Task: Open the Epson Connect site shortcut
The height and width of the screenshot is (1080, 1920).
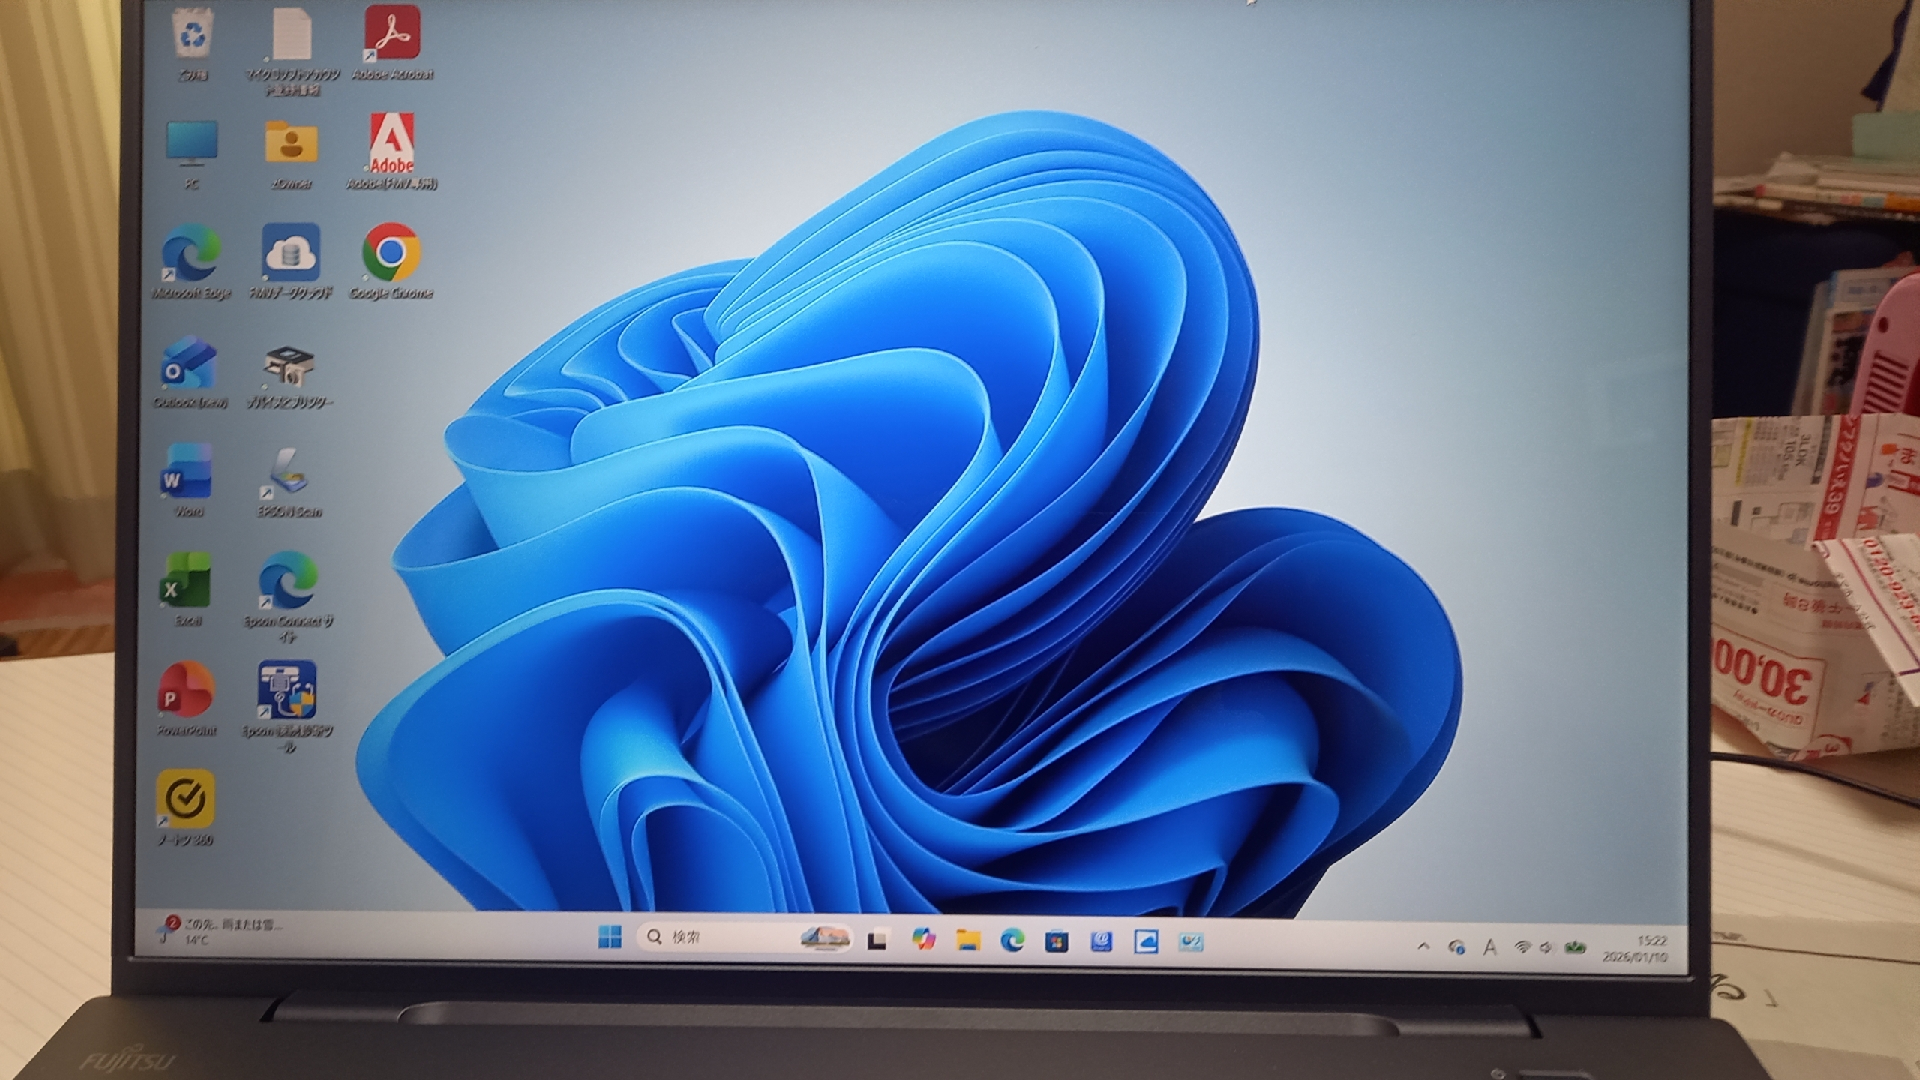Action: (288, 596)
